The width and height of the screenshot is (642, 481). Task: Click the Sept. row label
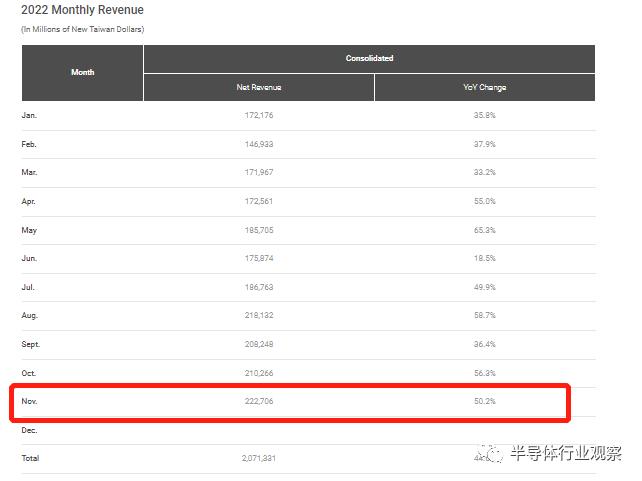tap(32, 344)
